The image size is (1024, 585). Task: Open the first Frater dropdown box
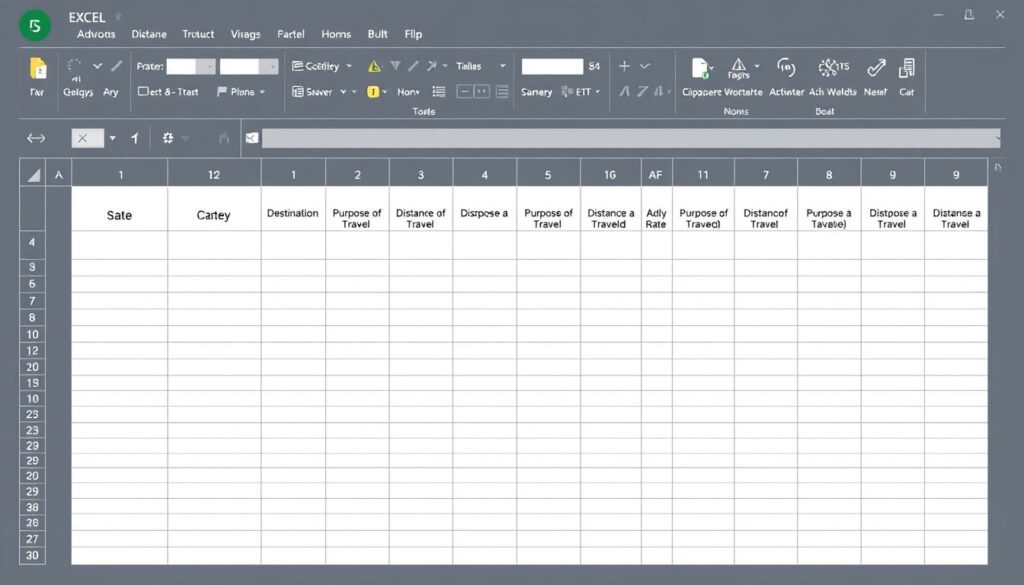(191, 66)
